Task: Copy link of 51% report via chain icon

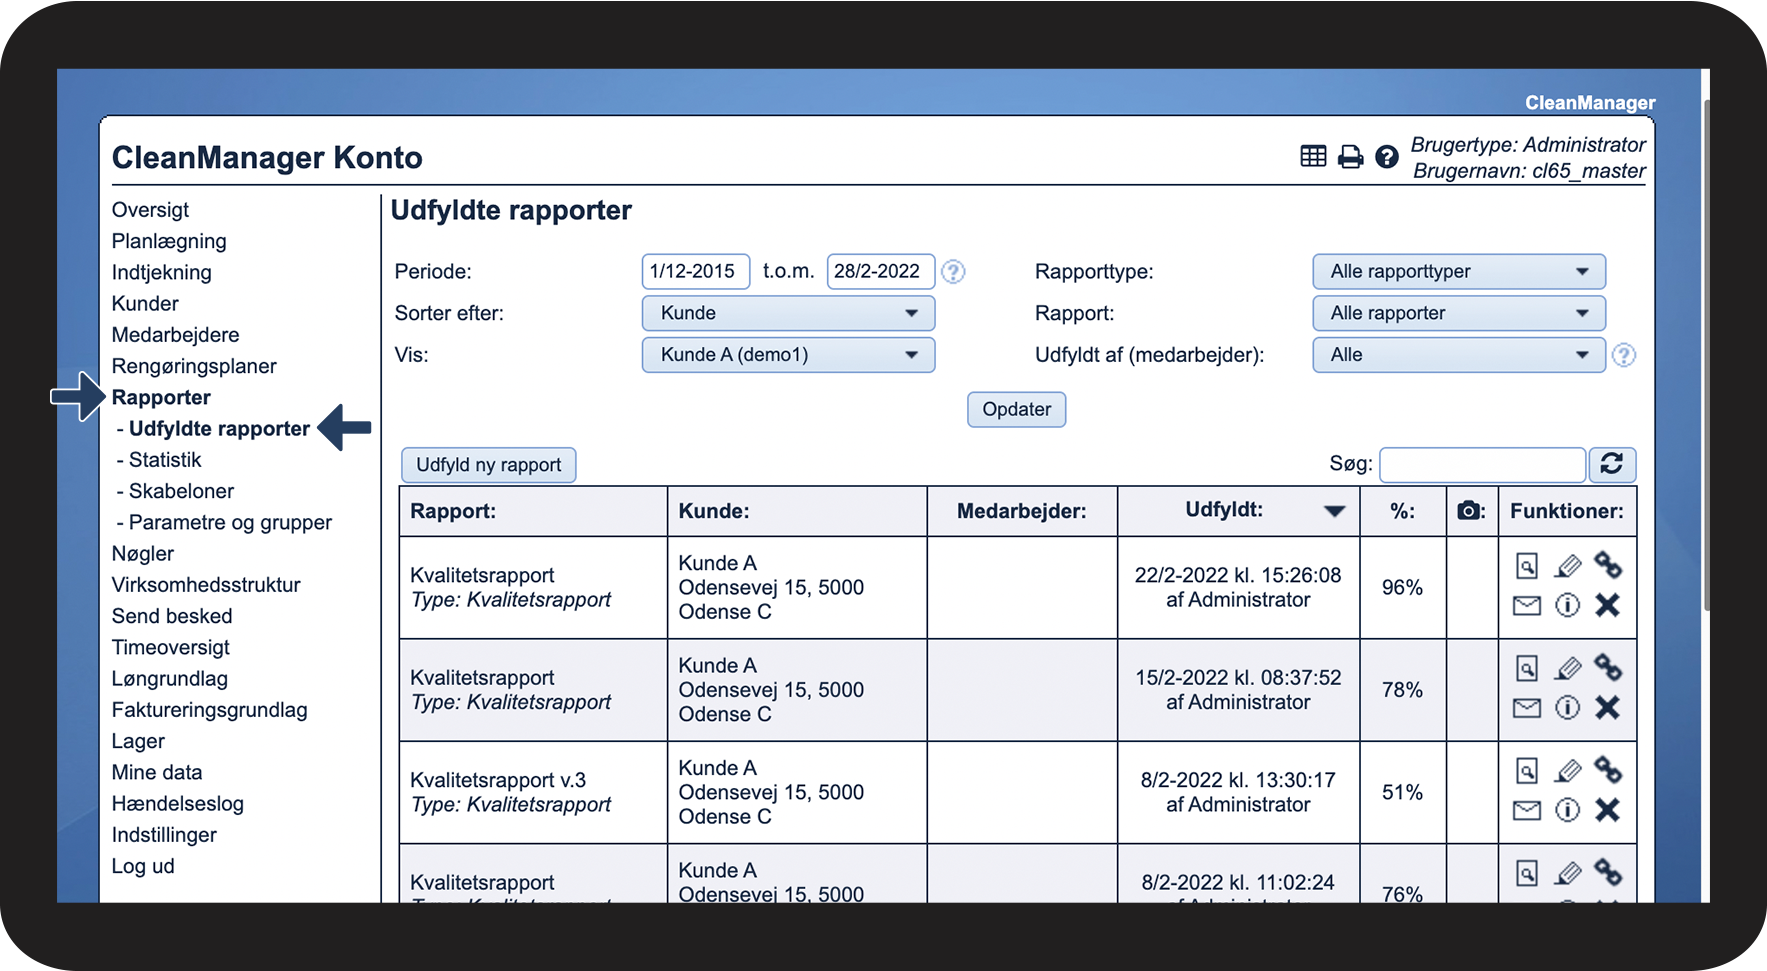Action: click(x=1607, y=769)
